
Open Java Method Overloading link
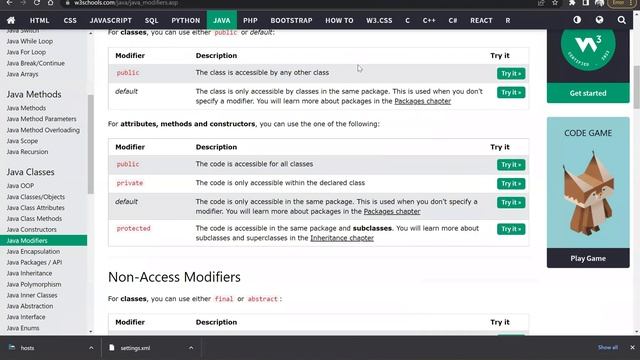pyautogui.click(x=43, y=130)
